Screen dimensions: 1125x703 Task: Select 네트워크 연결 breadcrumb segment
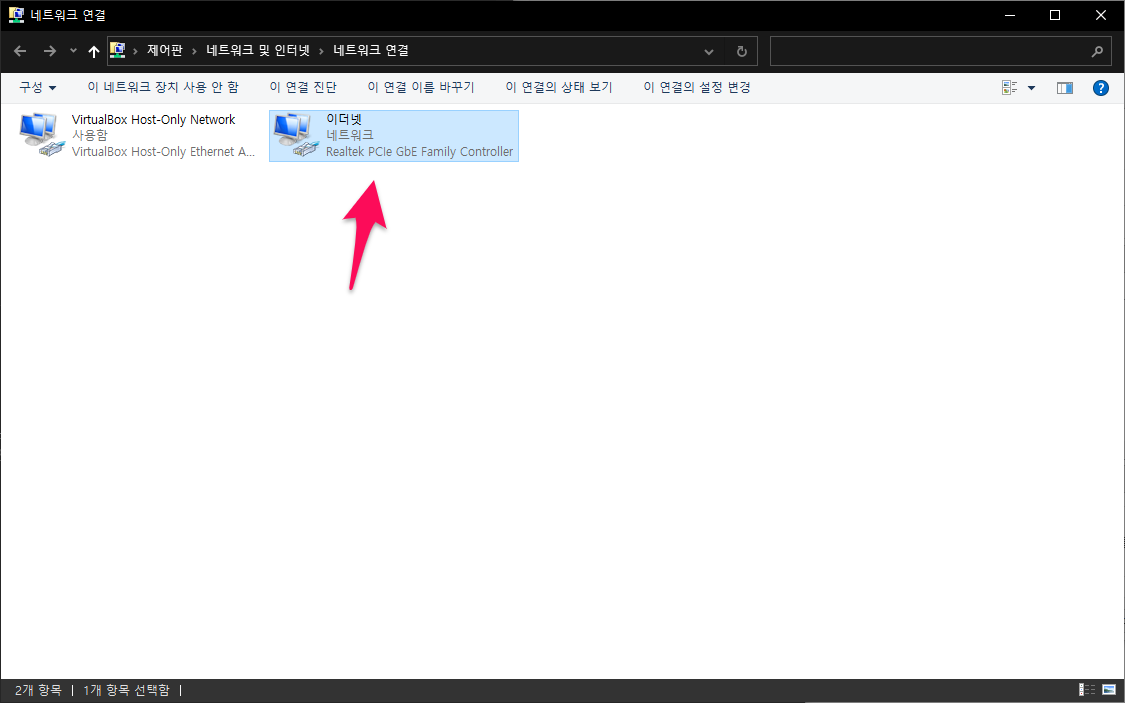pos(371,50)
